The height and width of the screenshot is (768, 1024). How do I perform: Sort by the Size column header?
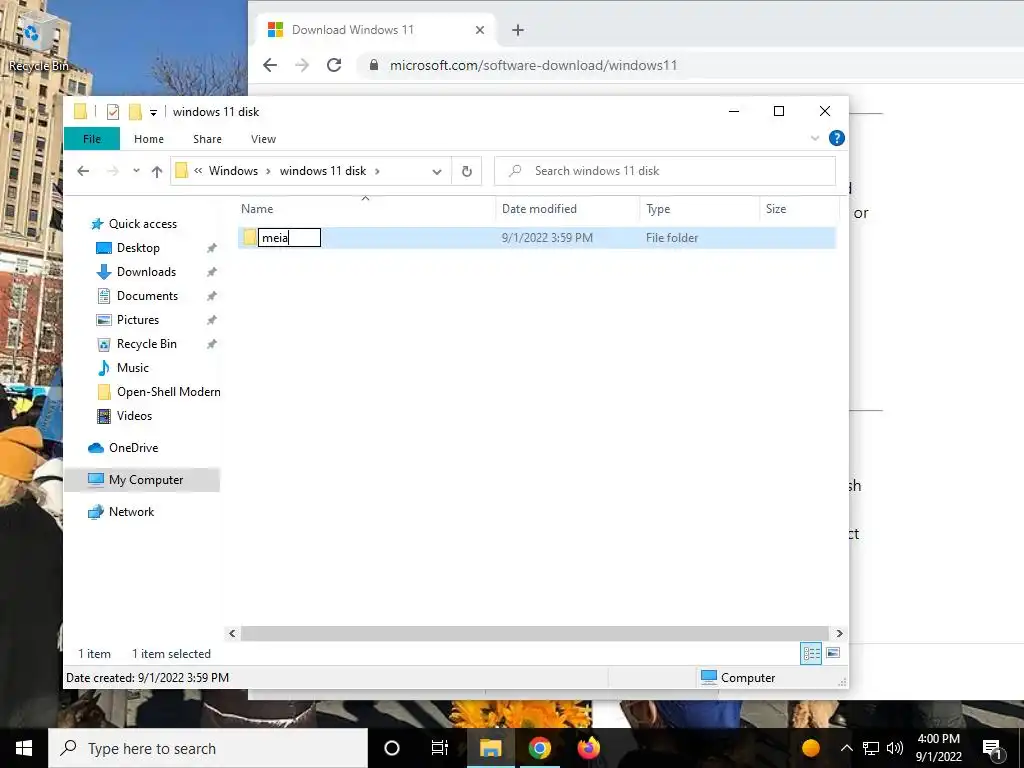(776, 209)
